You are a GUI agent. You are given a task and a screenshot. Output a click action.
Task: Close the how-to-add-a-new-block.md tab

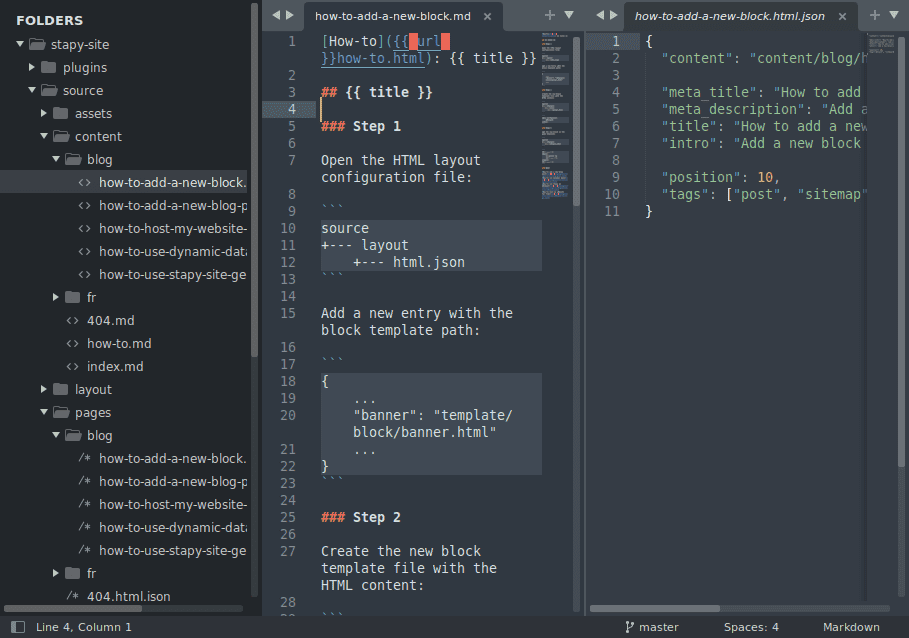[x=488, y=17]
